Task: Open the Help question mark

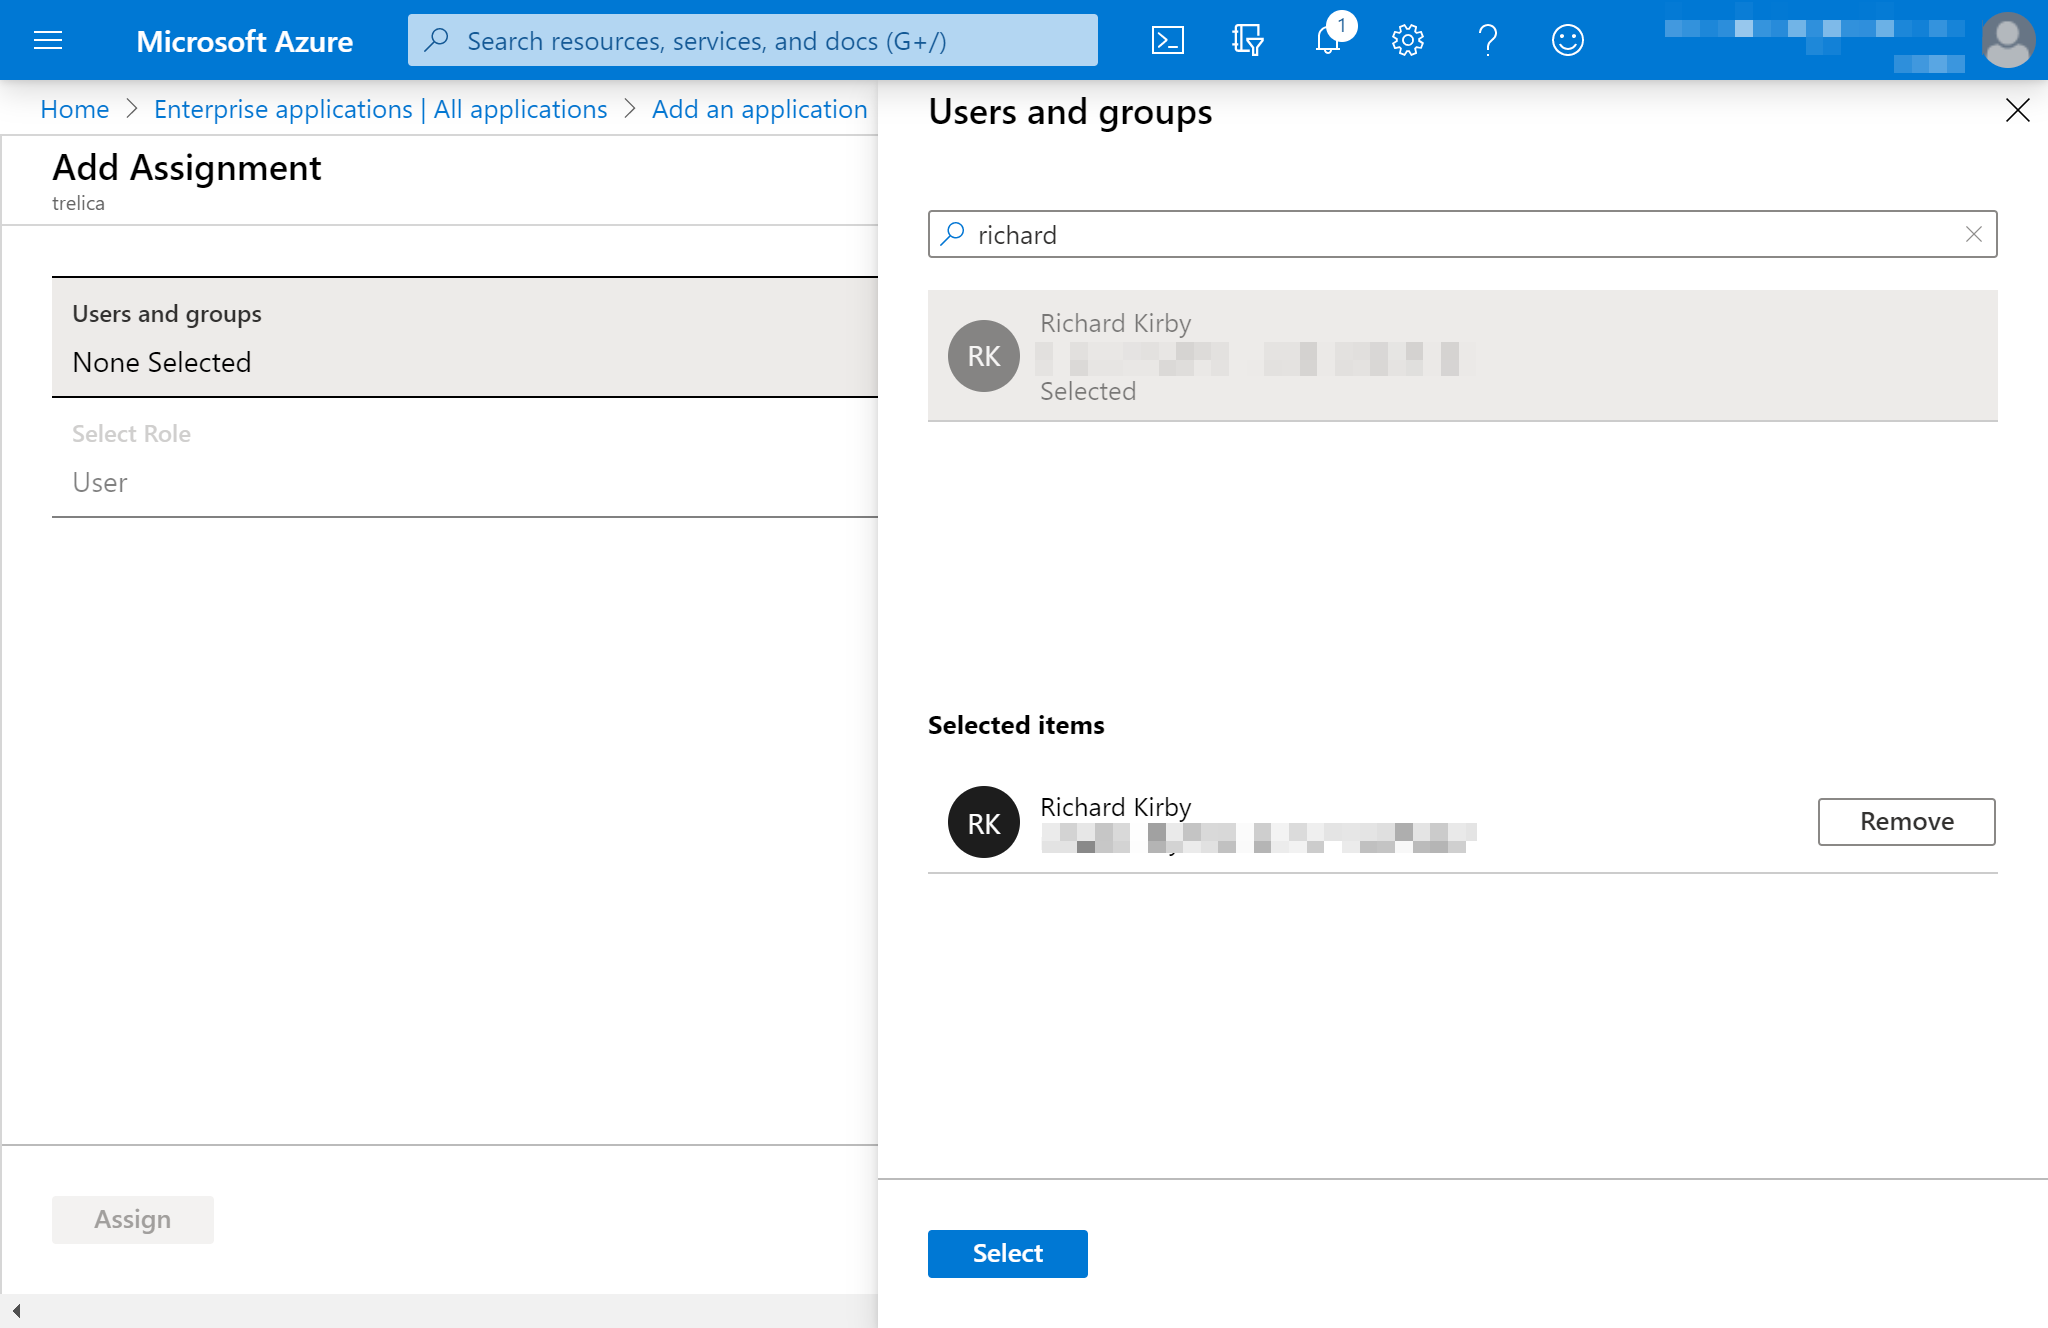Action: click(1487, 40)
